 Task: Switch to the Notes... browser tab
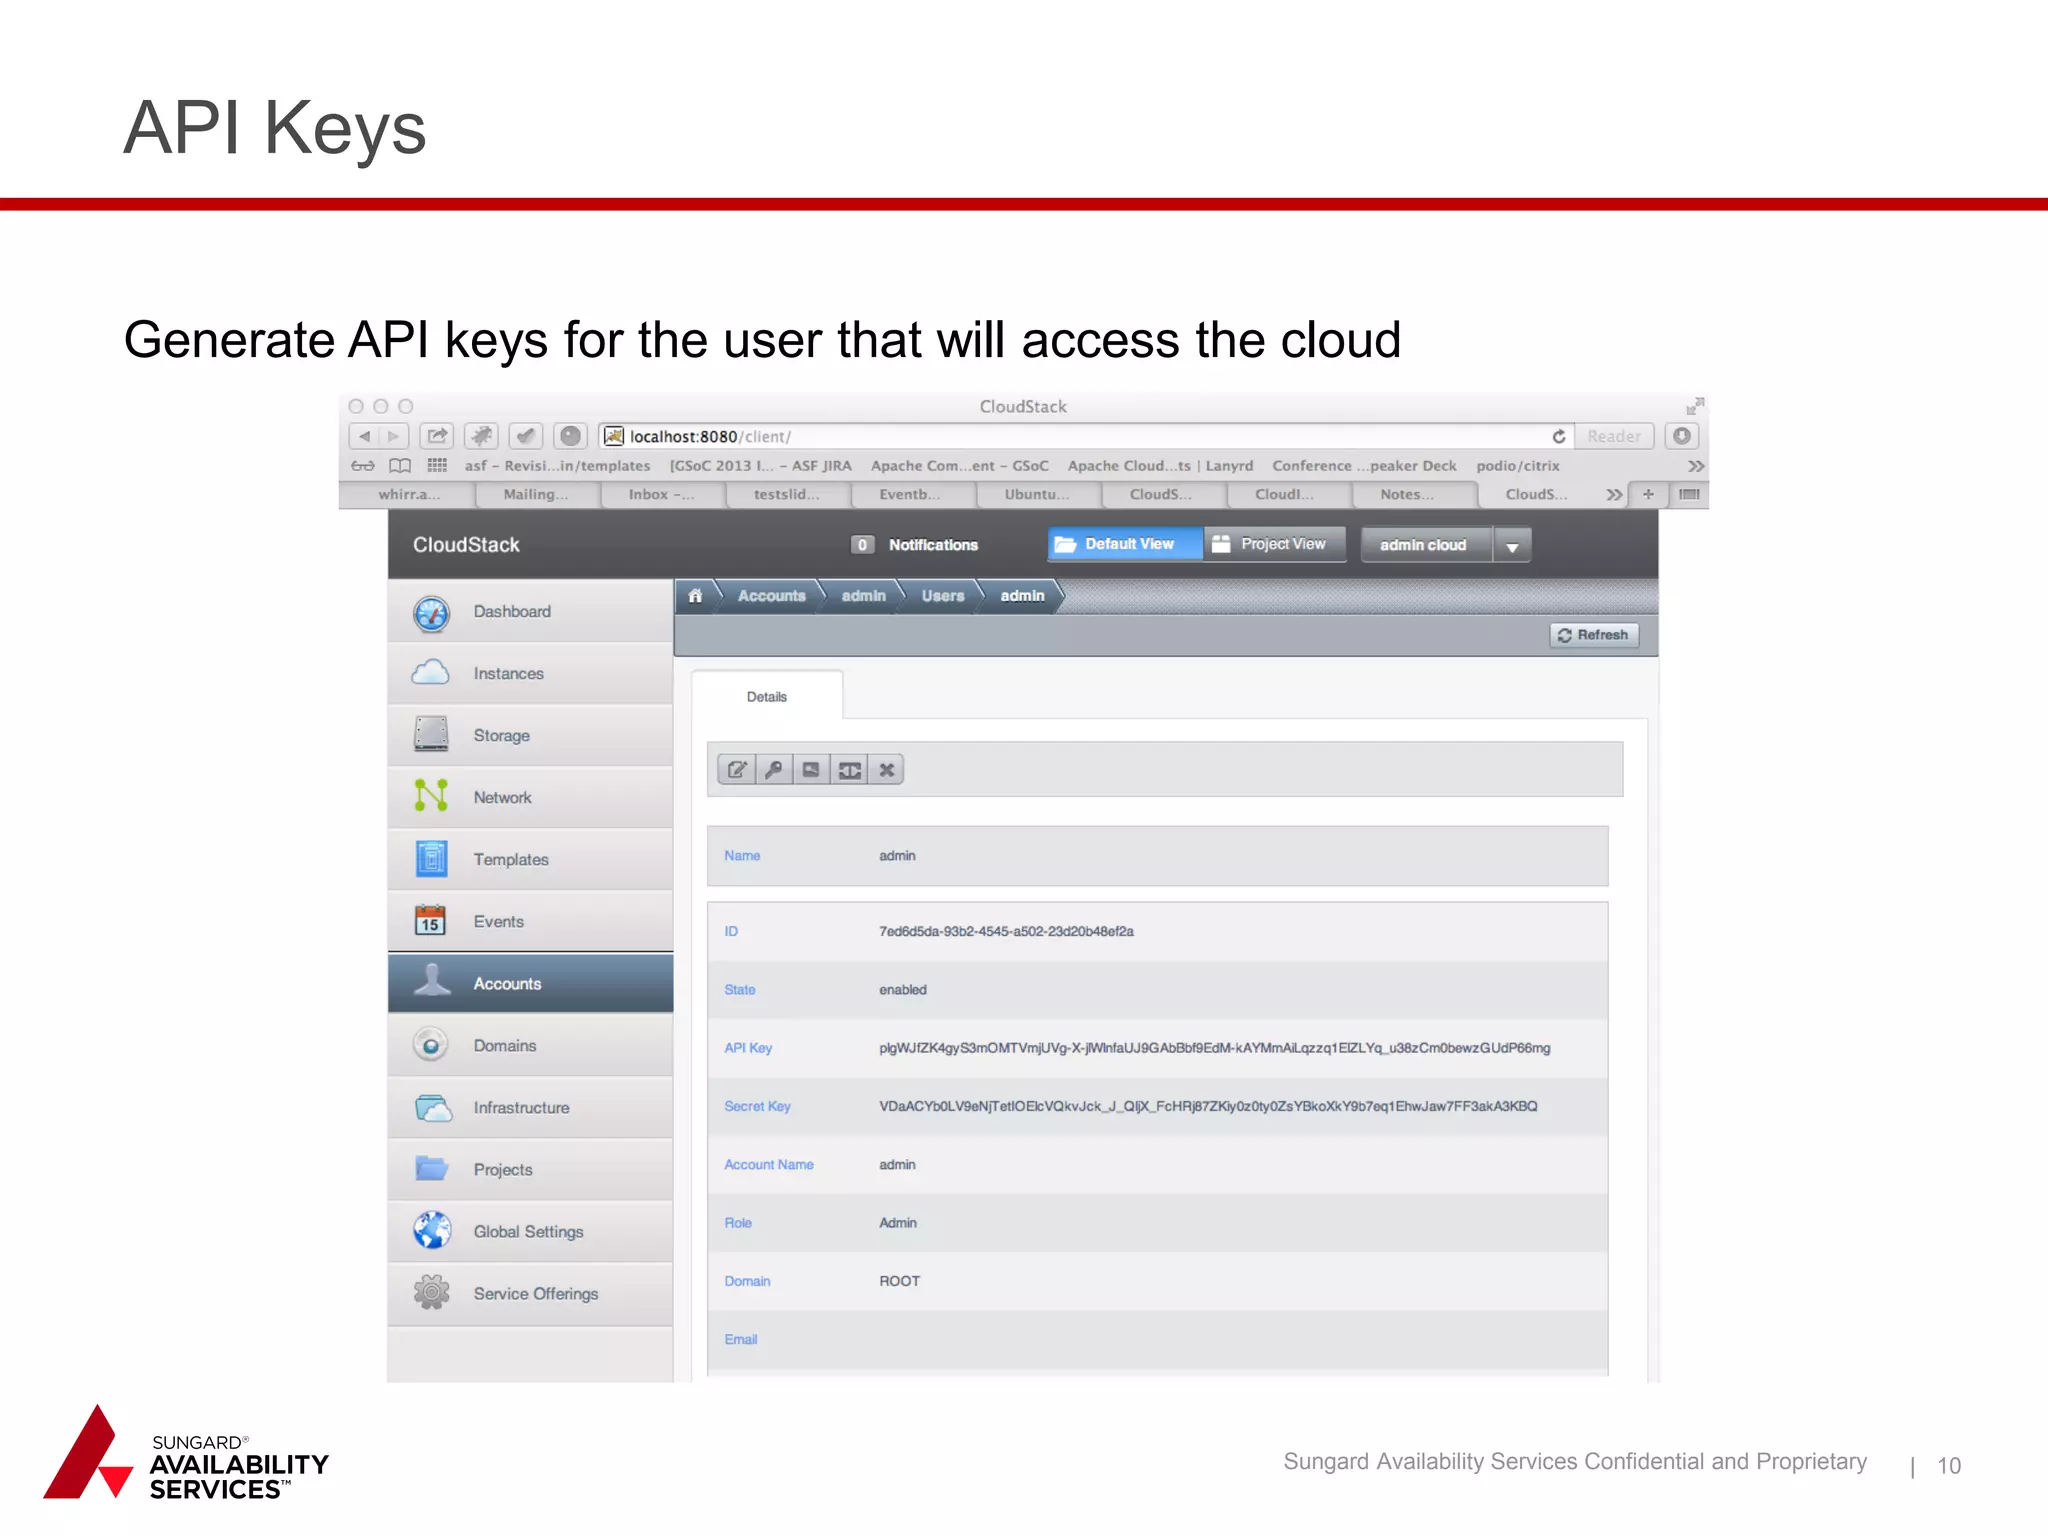pos(1407,494)
